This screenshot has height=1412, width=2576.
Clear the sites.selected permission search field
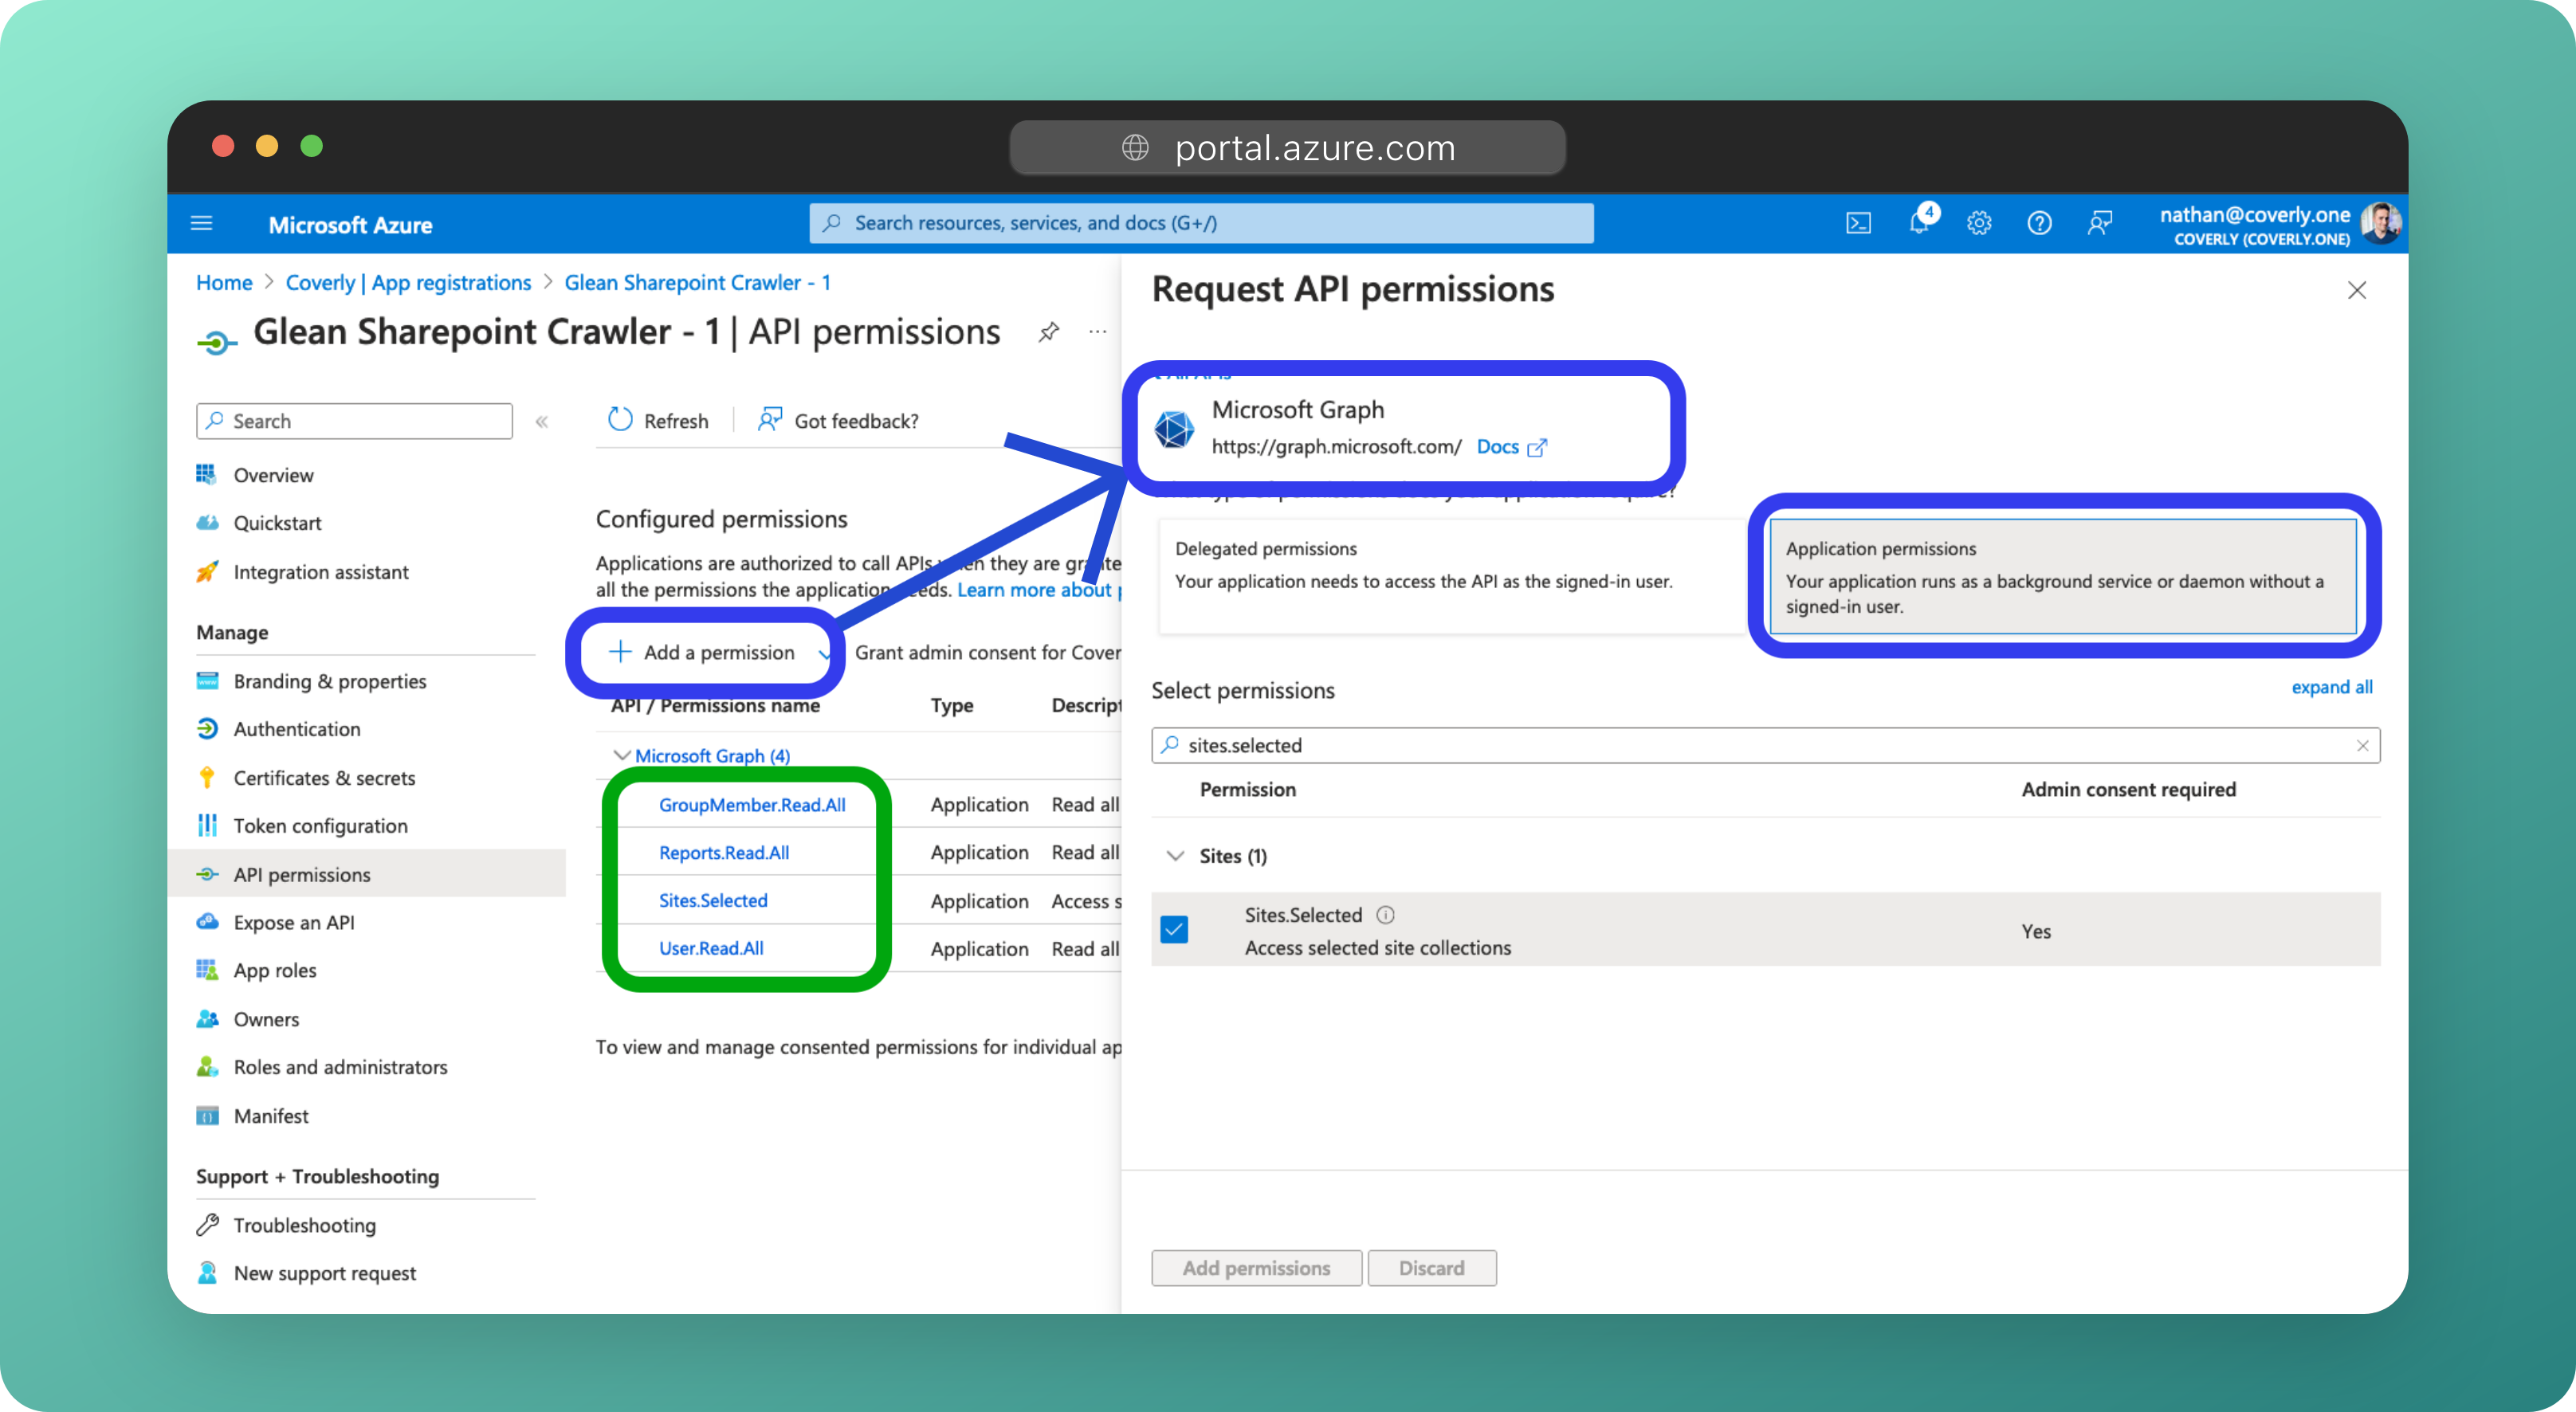[x=2362, y=746]
